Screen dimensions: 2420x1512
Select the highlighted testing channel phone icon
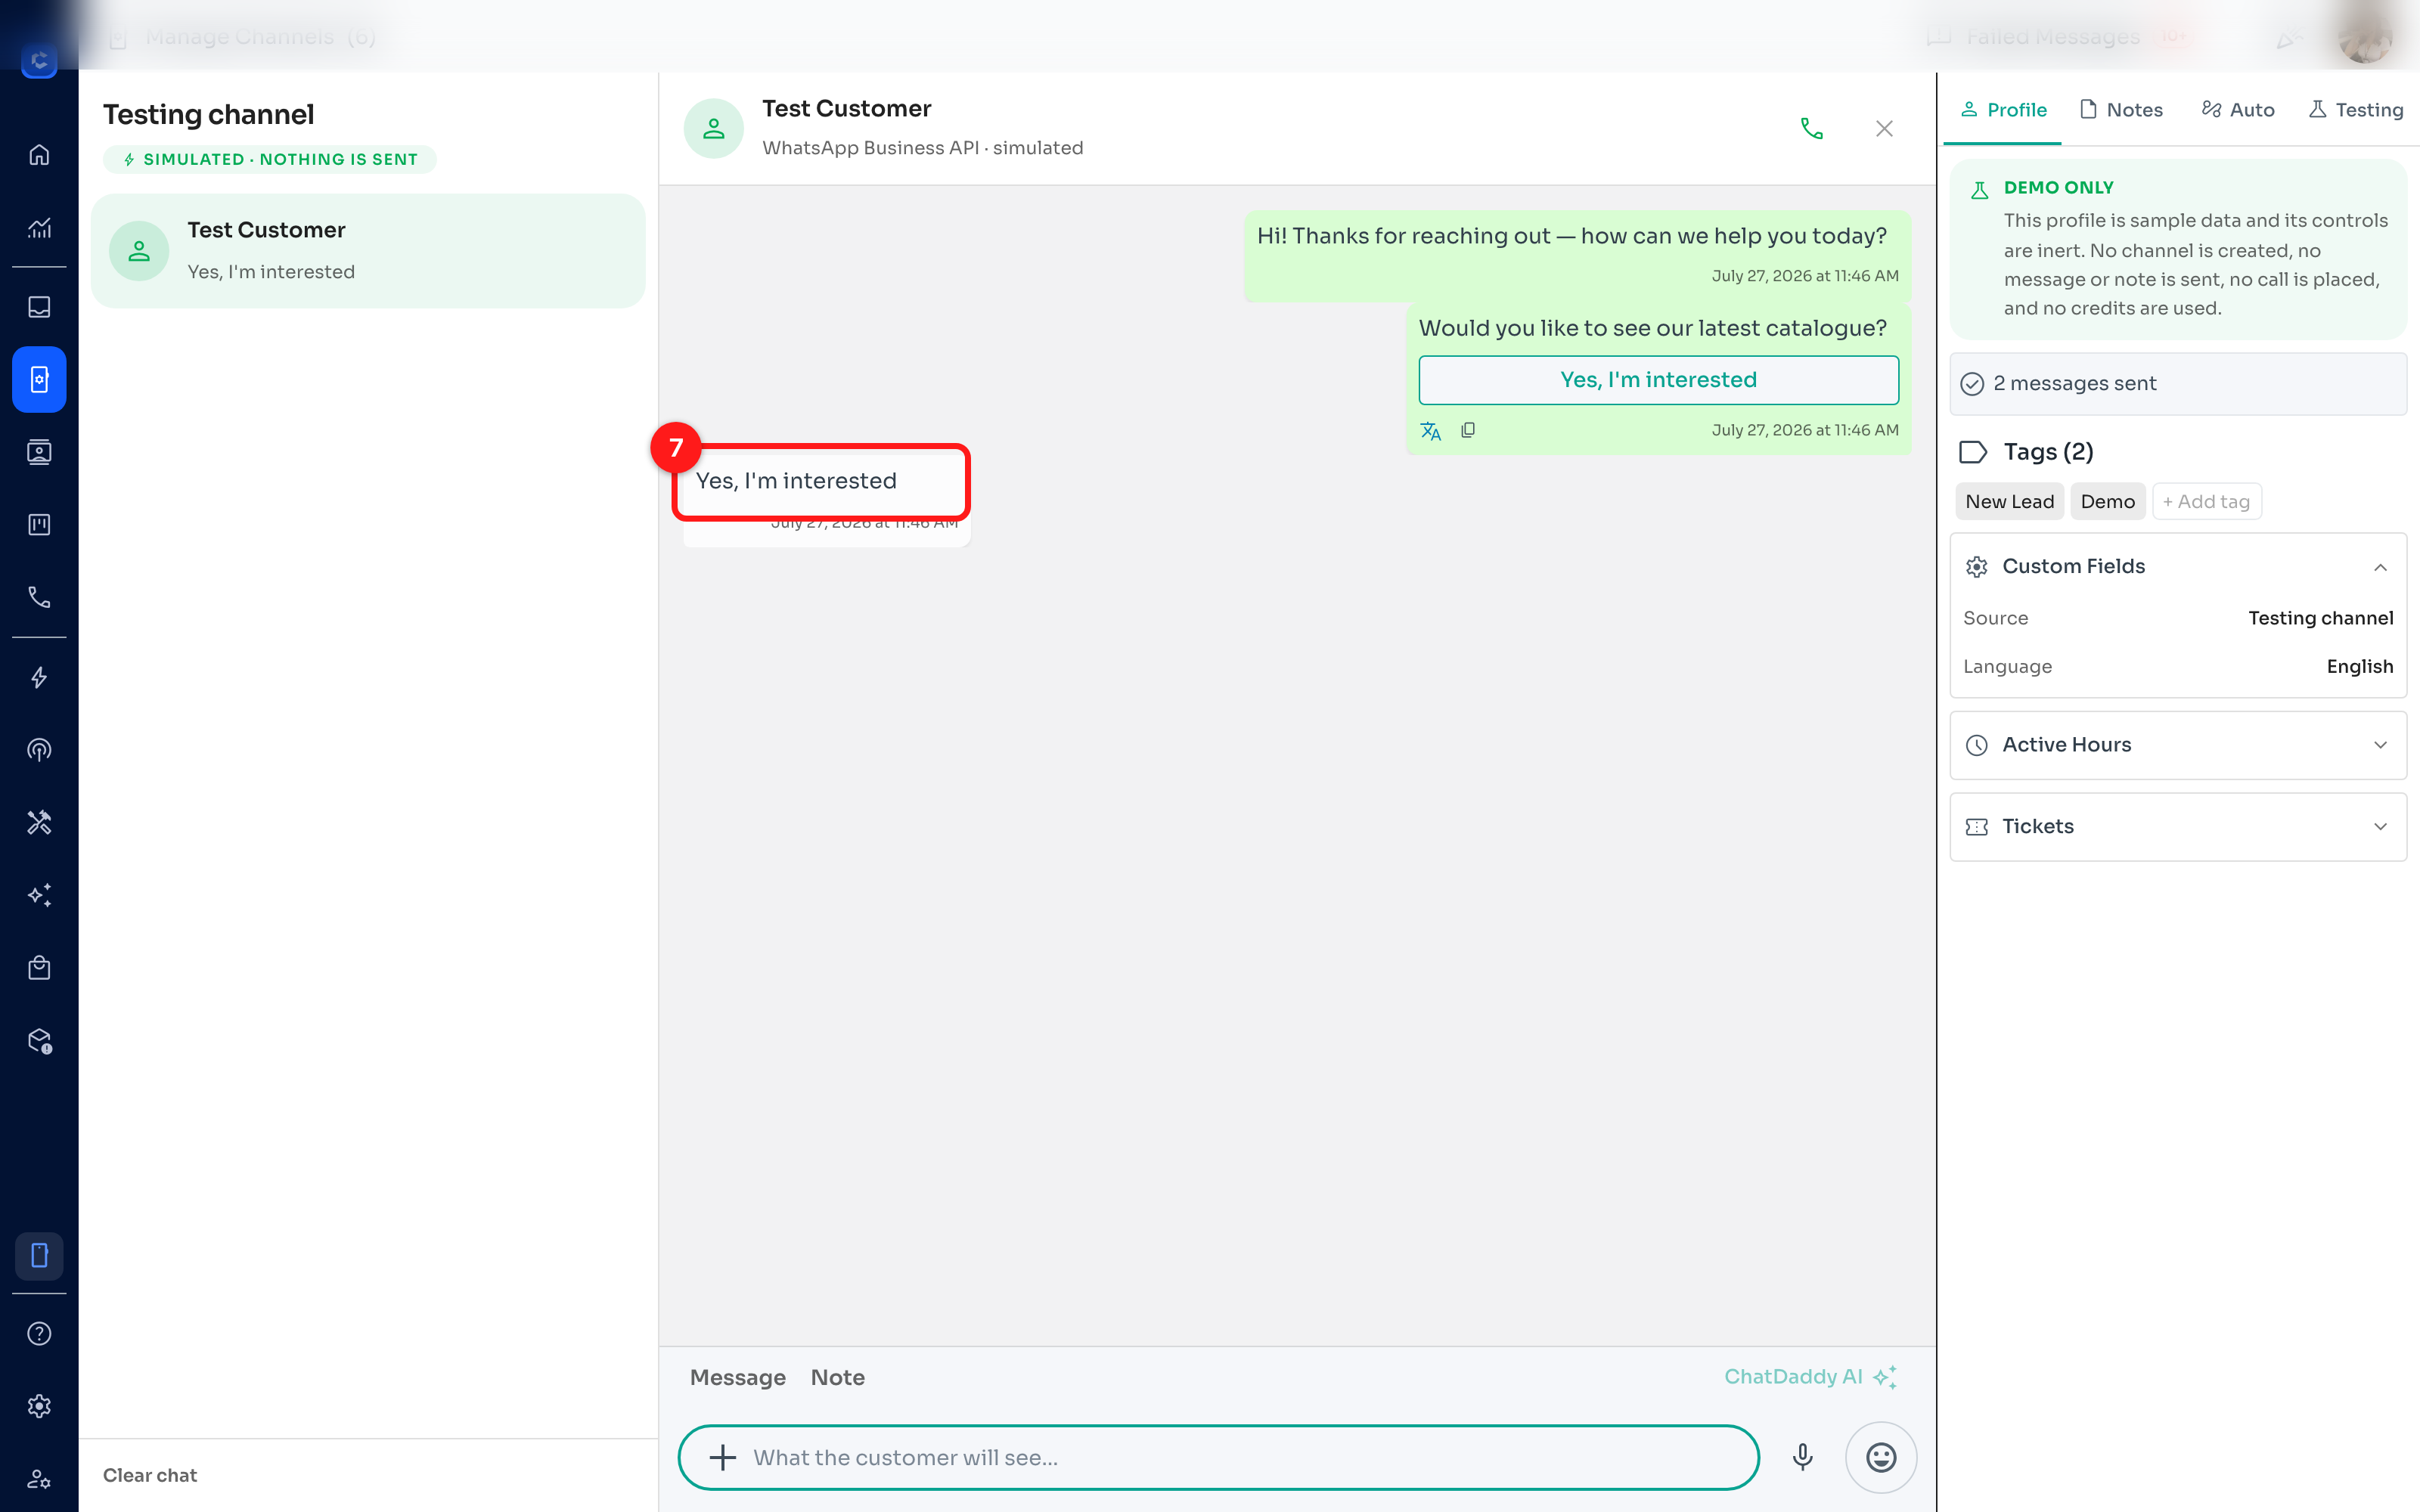click(39, 379)
